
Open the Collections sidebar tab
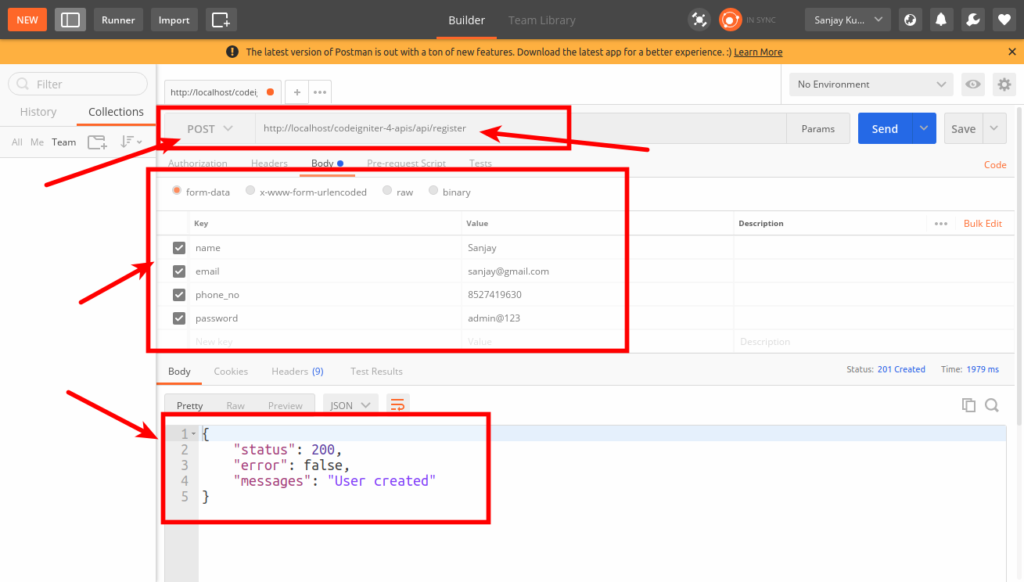pos(116,112)
